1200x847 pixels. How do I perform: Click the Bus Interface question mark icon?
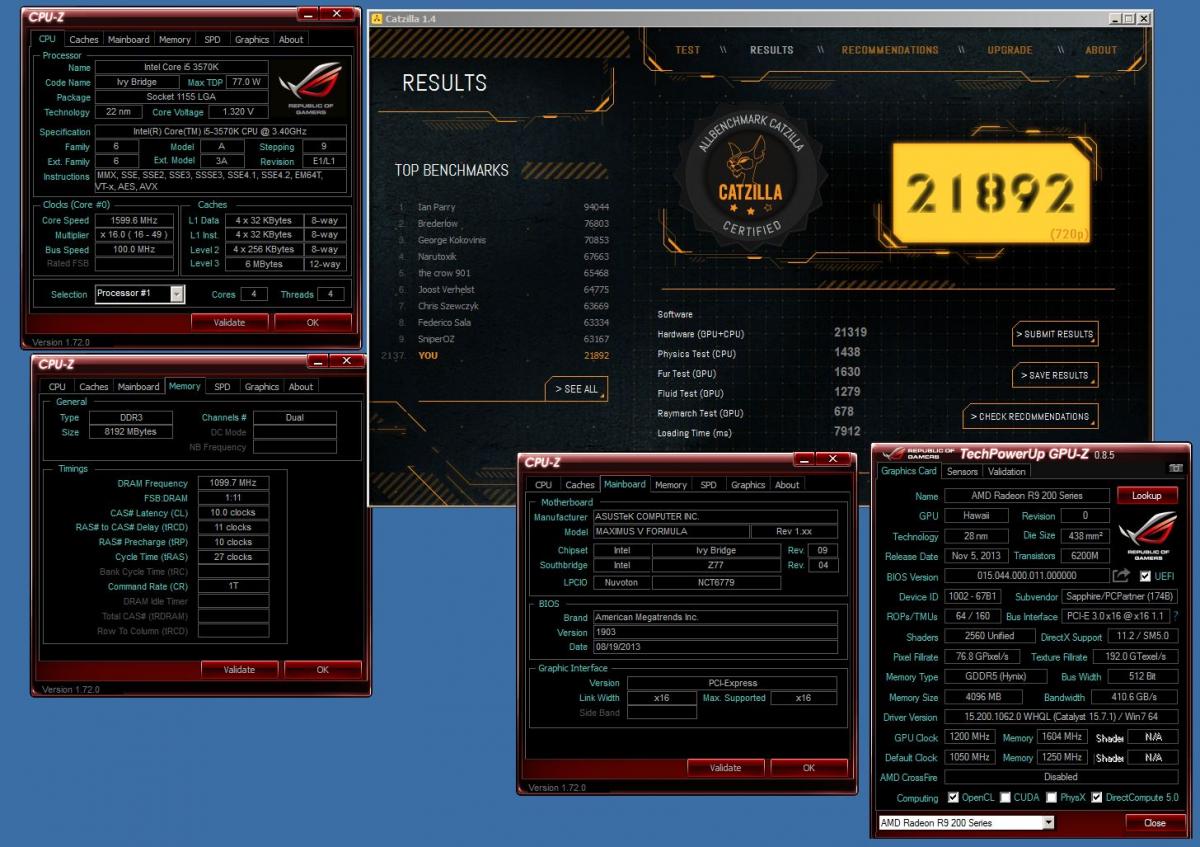[x=1175, y=616]
